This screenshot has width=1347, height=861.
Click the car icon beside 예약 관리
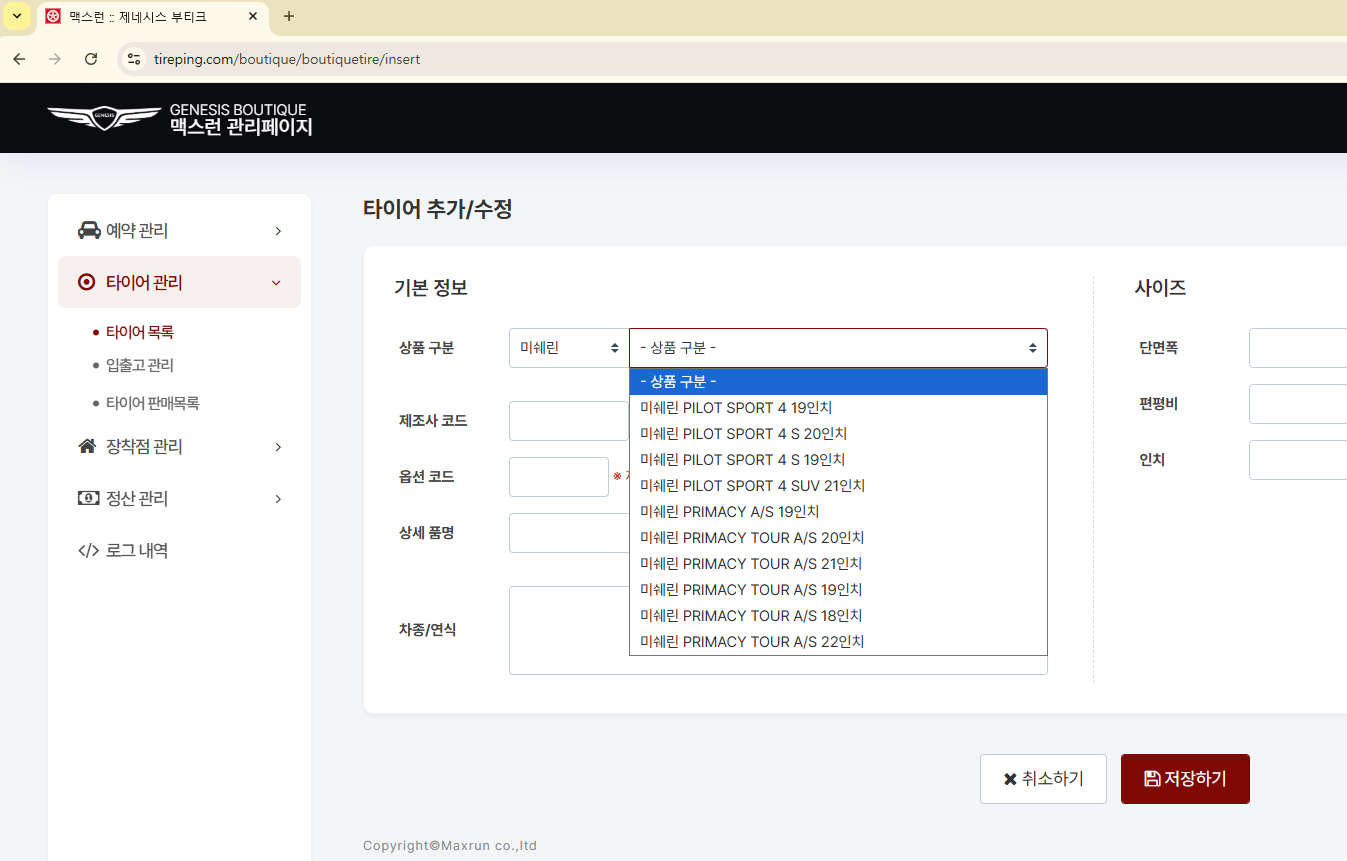coord(89,231)
